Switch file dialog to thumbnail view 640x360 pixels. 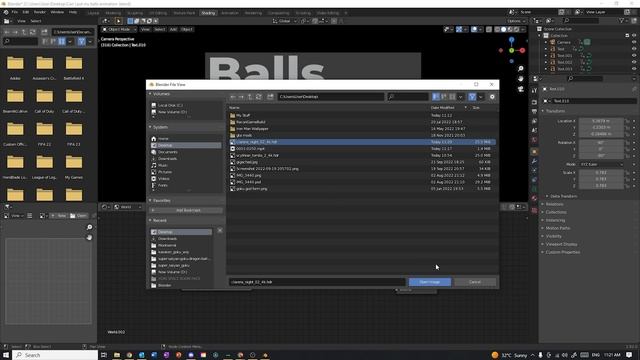(452, 97)
